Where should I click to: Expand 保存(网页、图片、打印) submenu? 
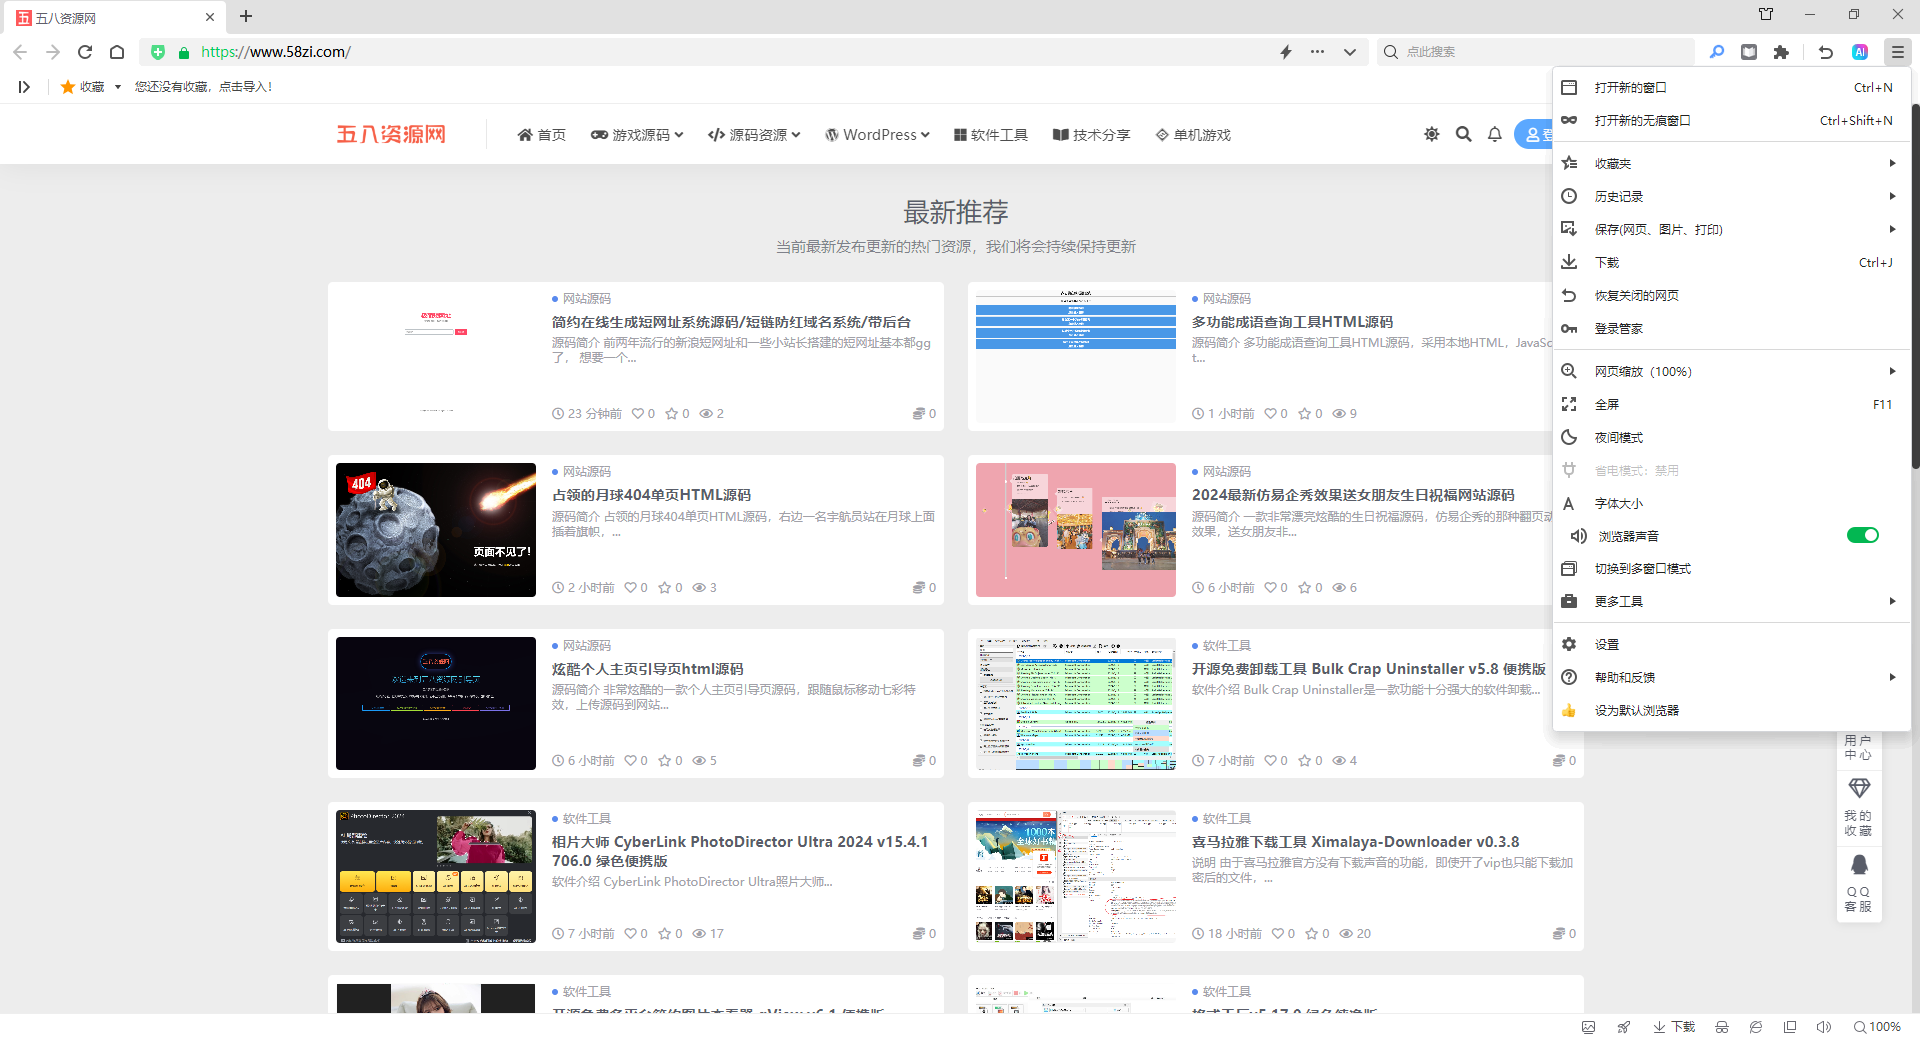1731,230
